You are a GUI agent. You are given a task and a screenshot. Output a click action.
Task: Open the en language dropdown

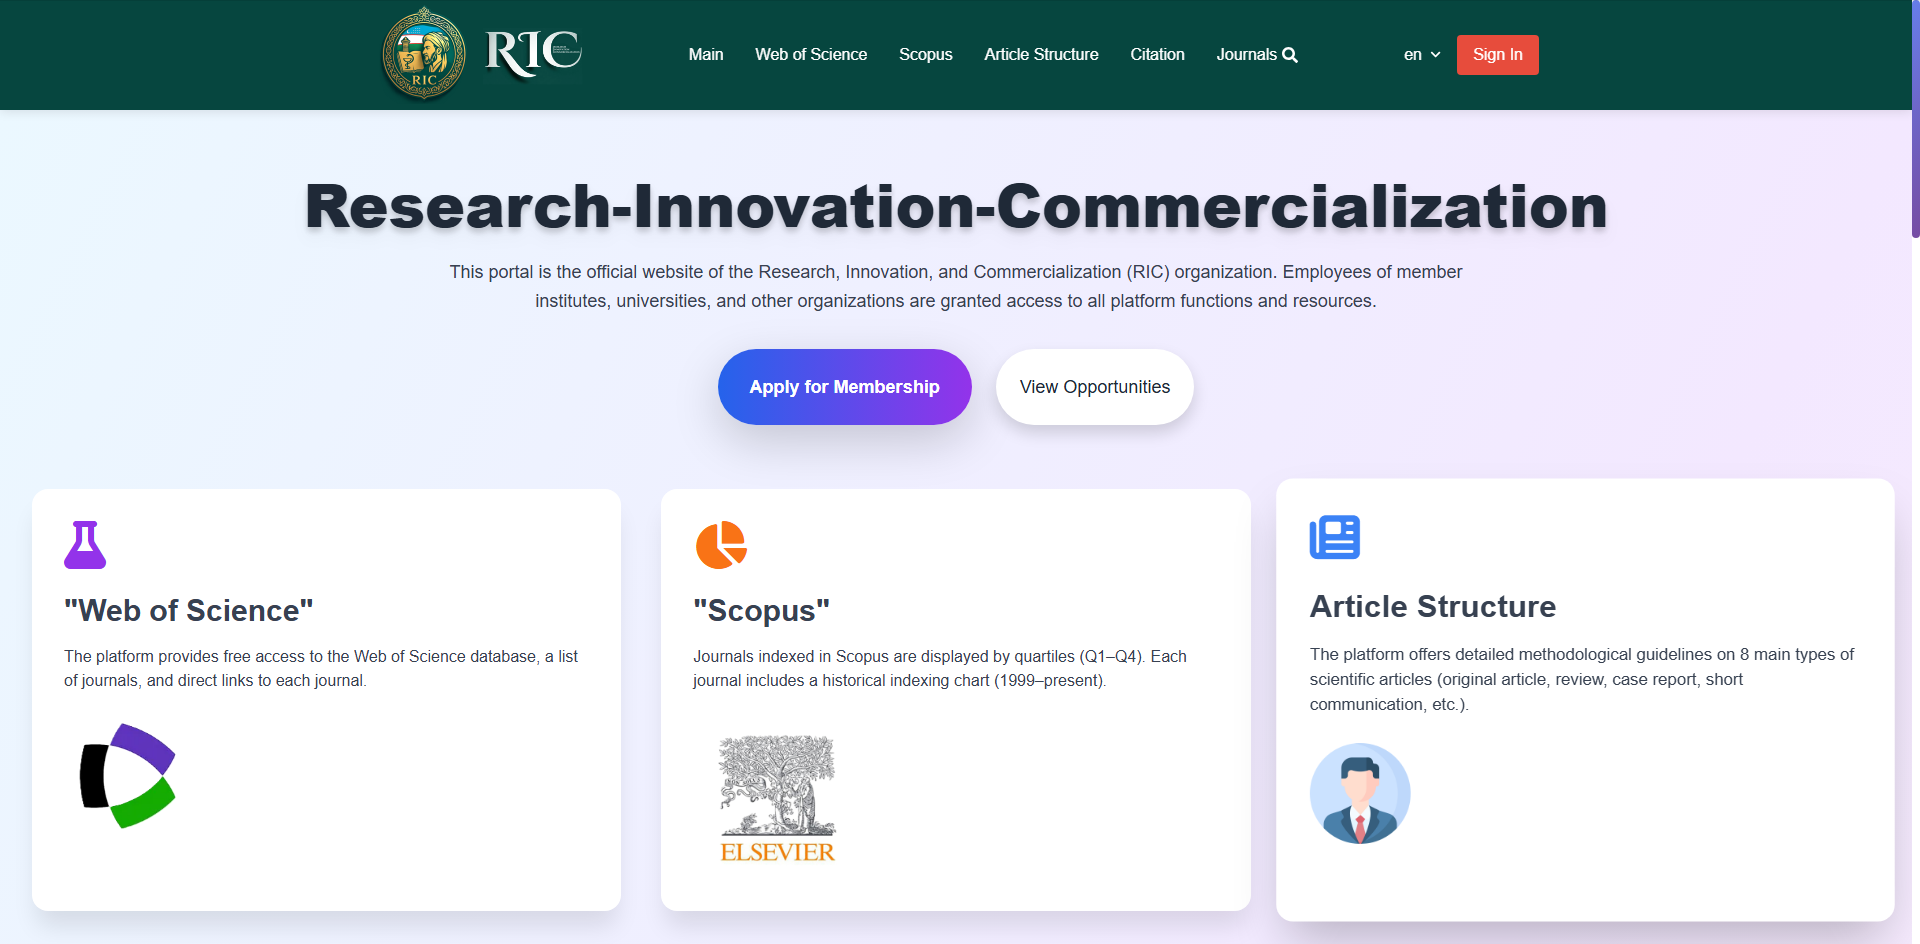click(1421, 55)
